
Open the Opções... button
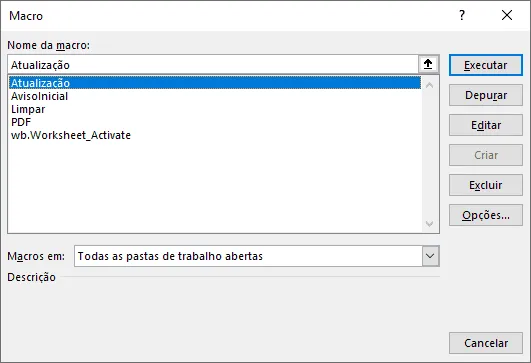[x=486, y=215]
